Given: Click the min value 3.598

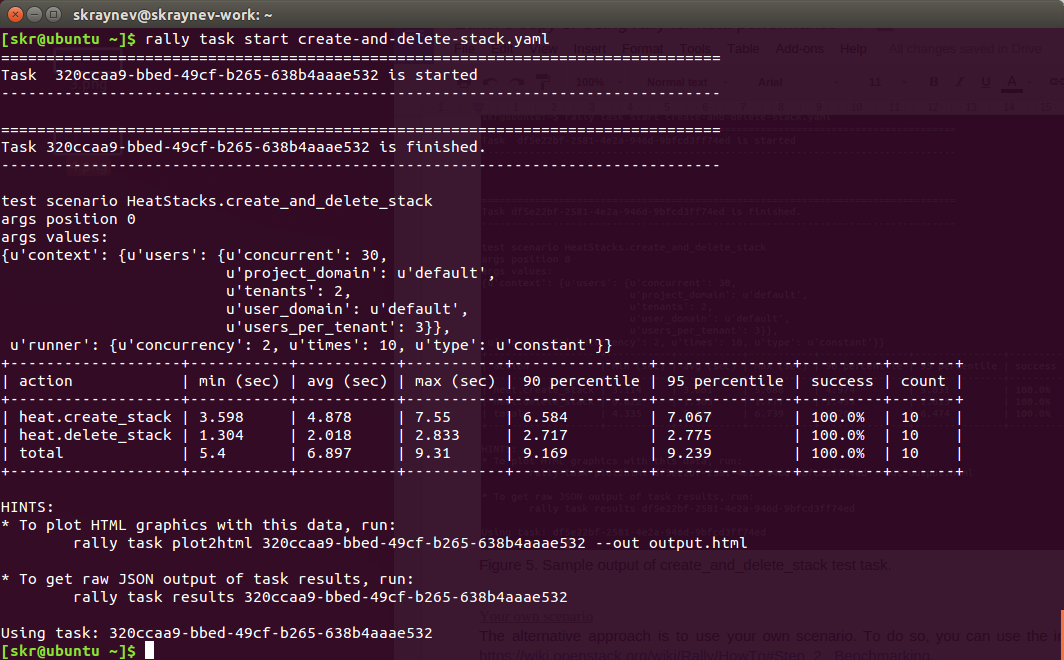Looking at the screenshot, I should tap(221, 417).
